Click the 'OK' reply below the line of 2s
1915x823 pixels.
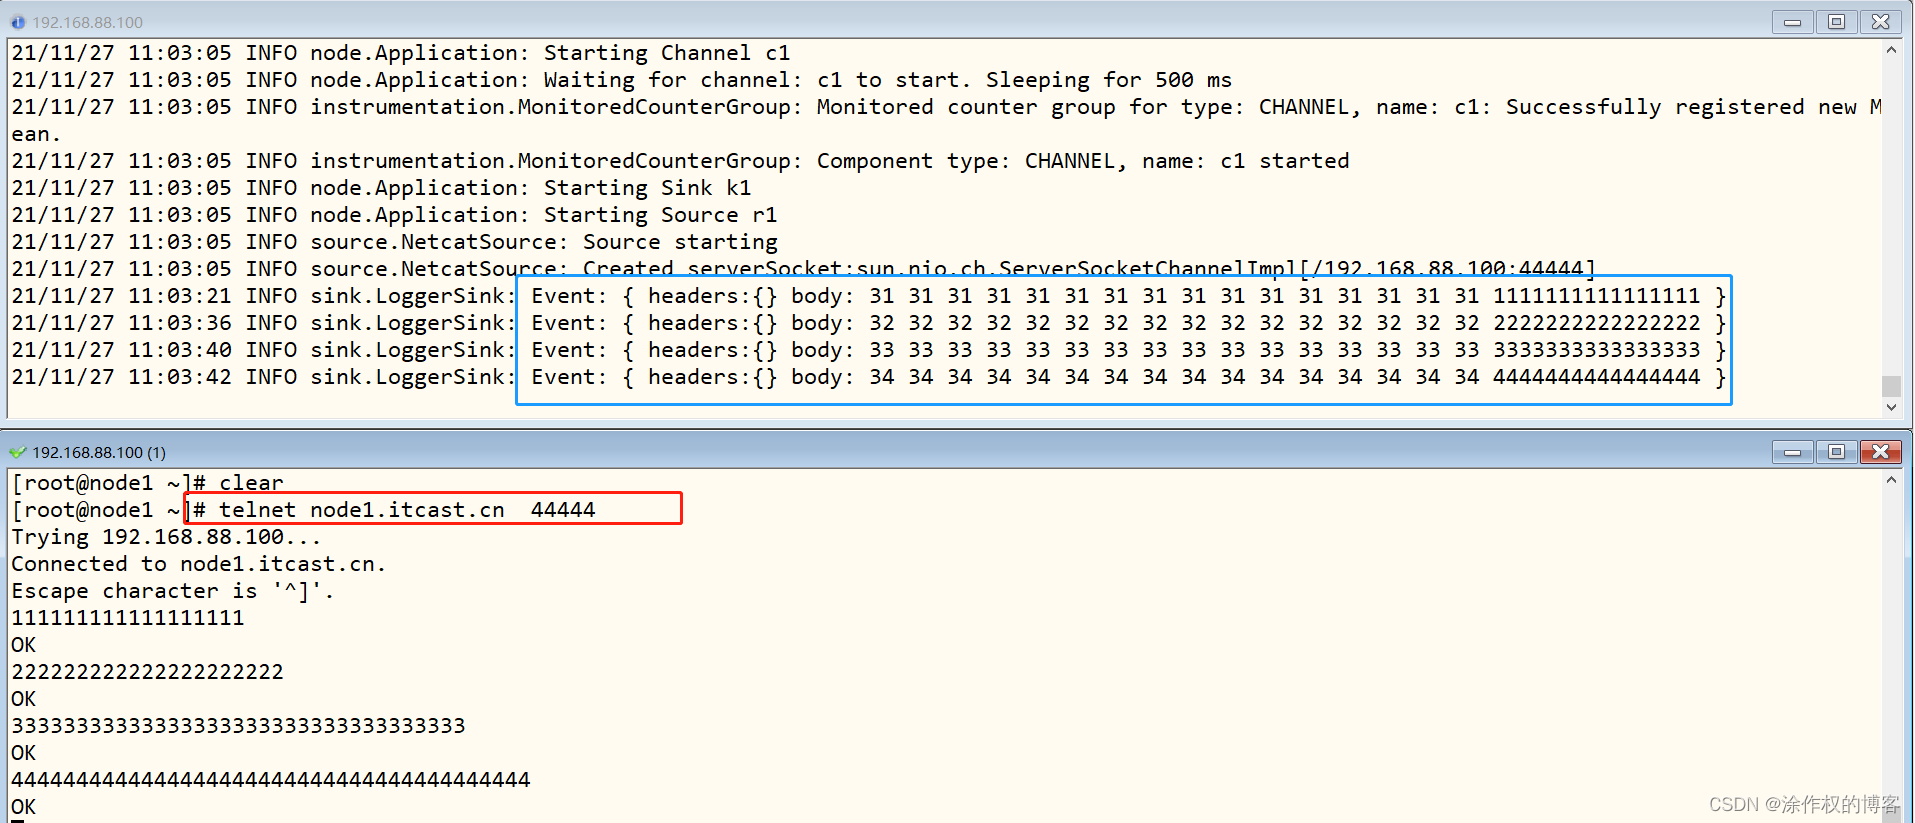coord(23,699)
